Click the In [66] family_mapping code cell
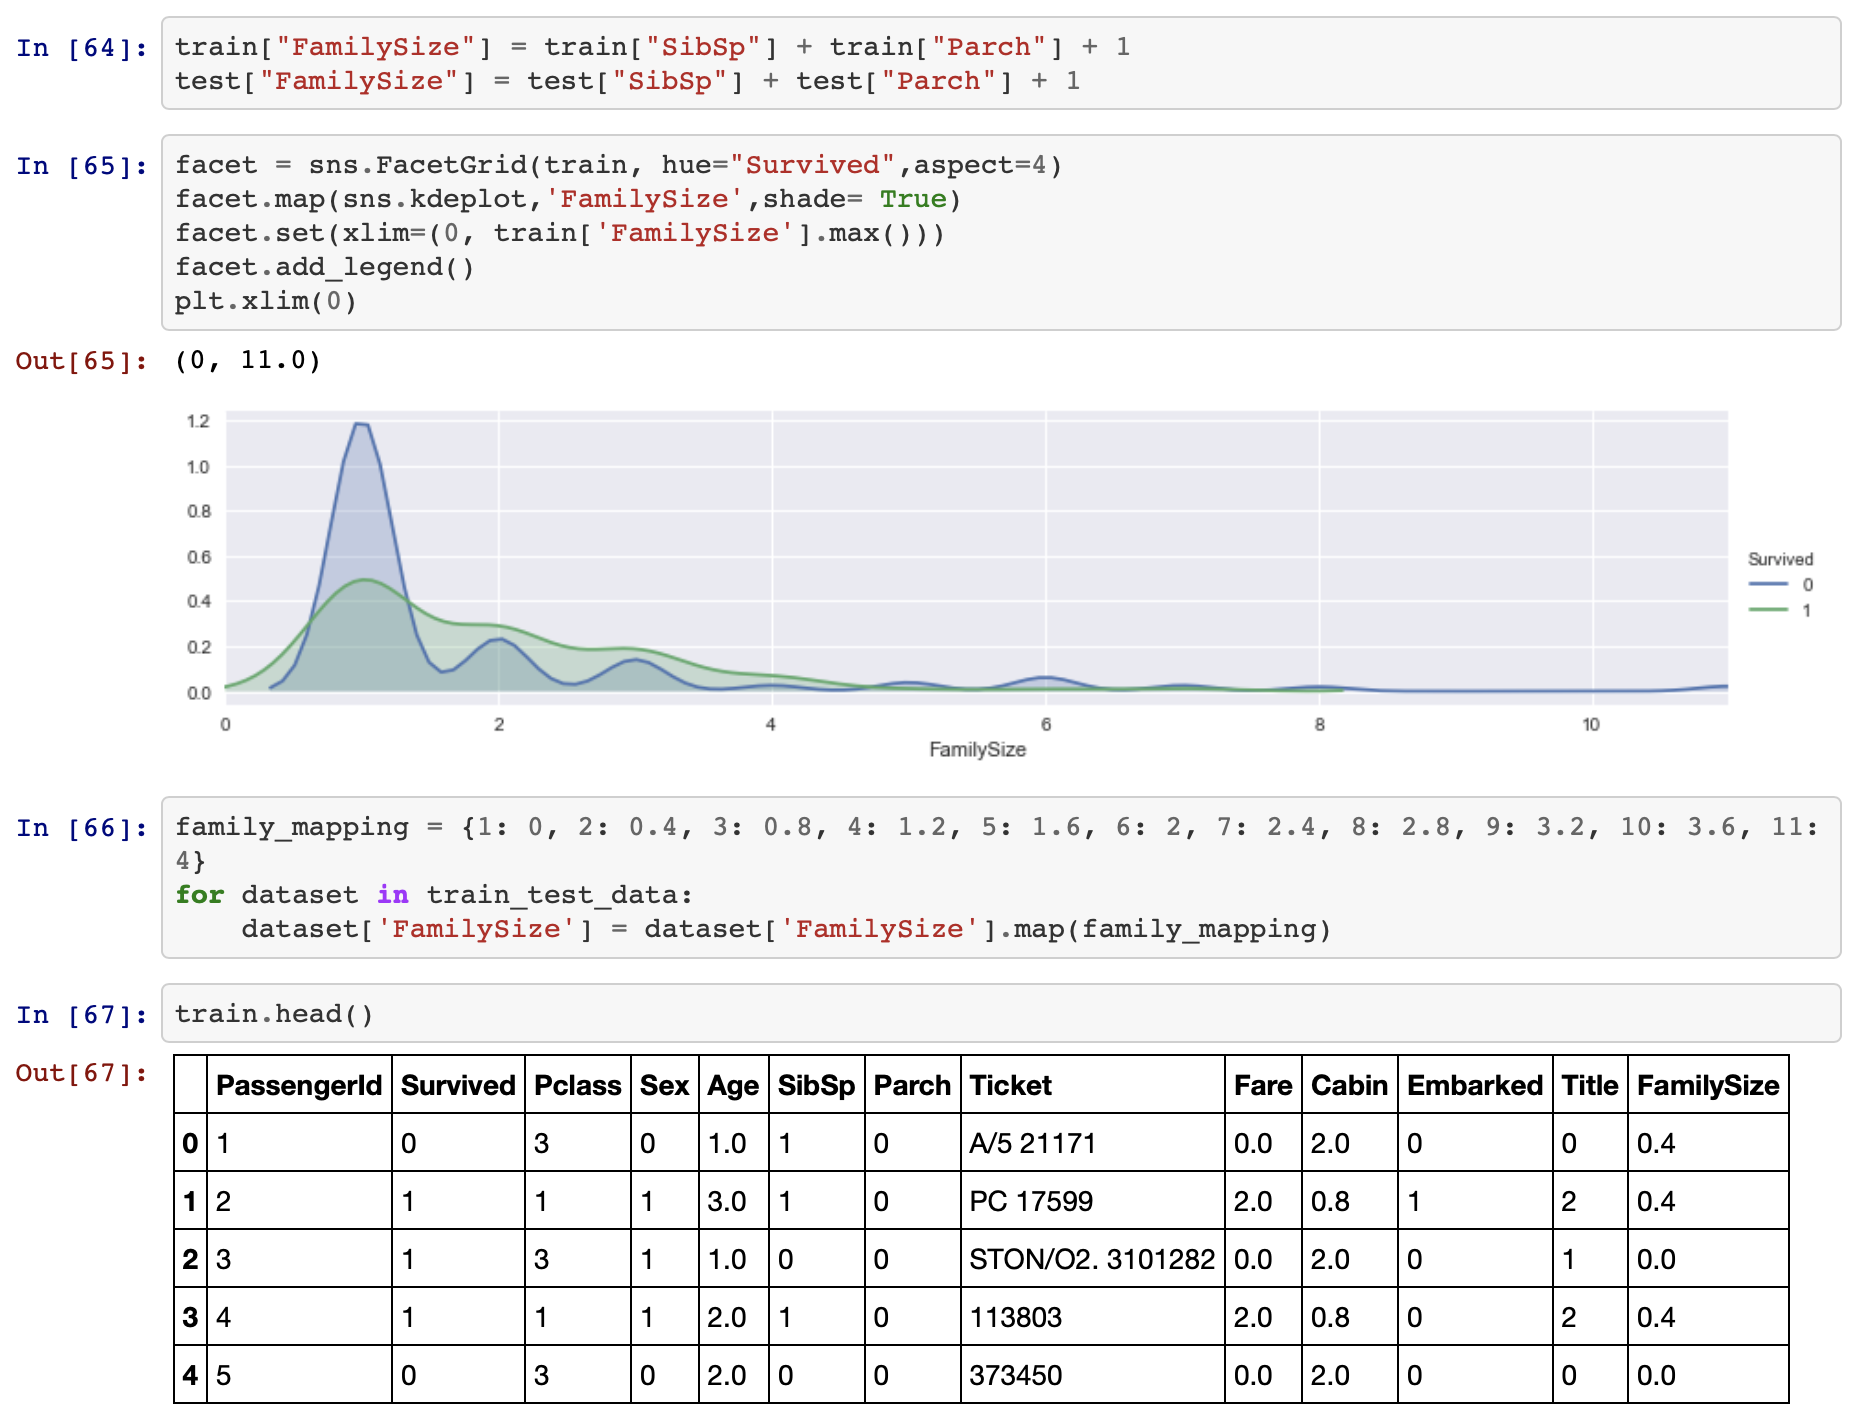This screenshot has height=1420, width=1870. click(1000, 877)
